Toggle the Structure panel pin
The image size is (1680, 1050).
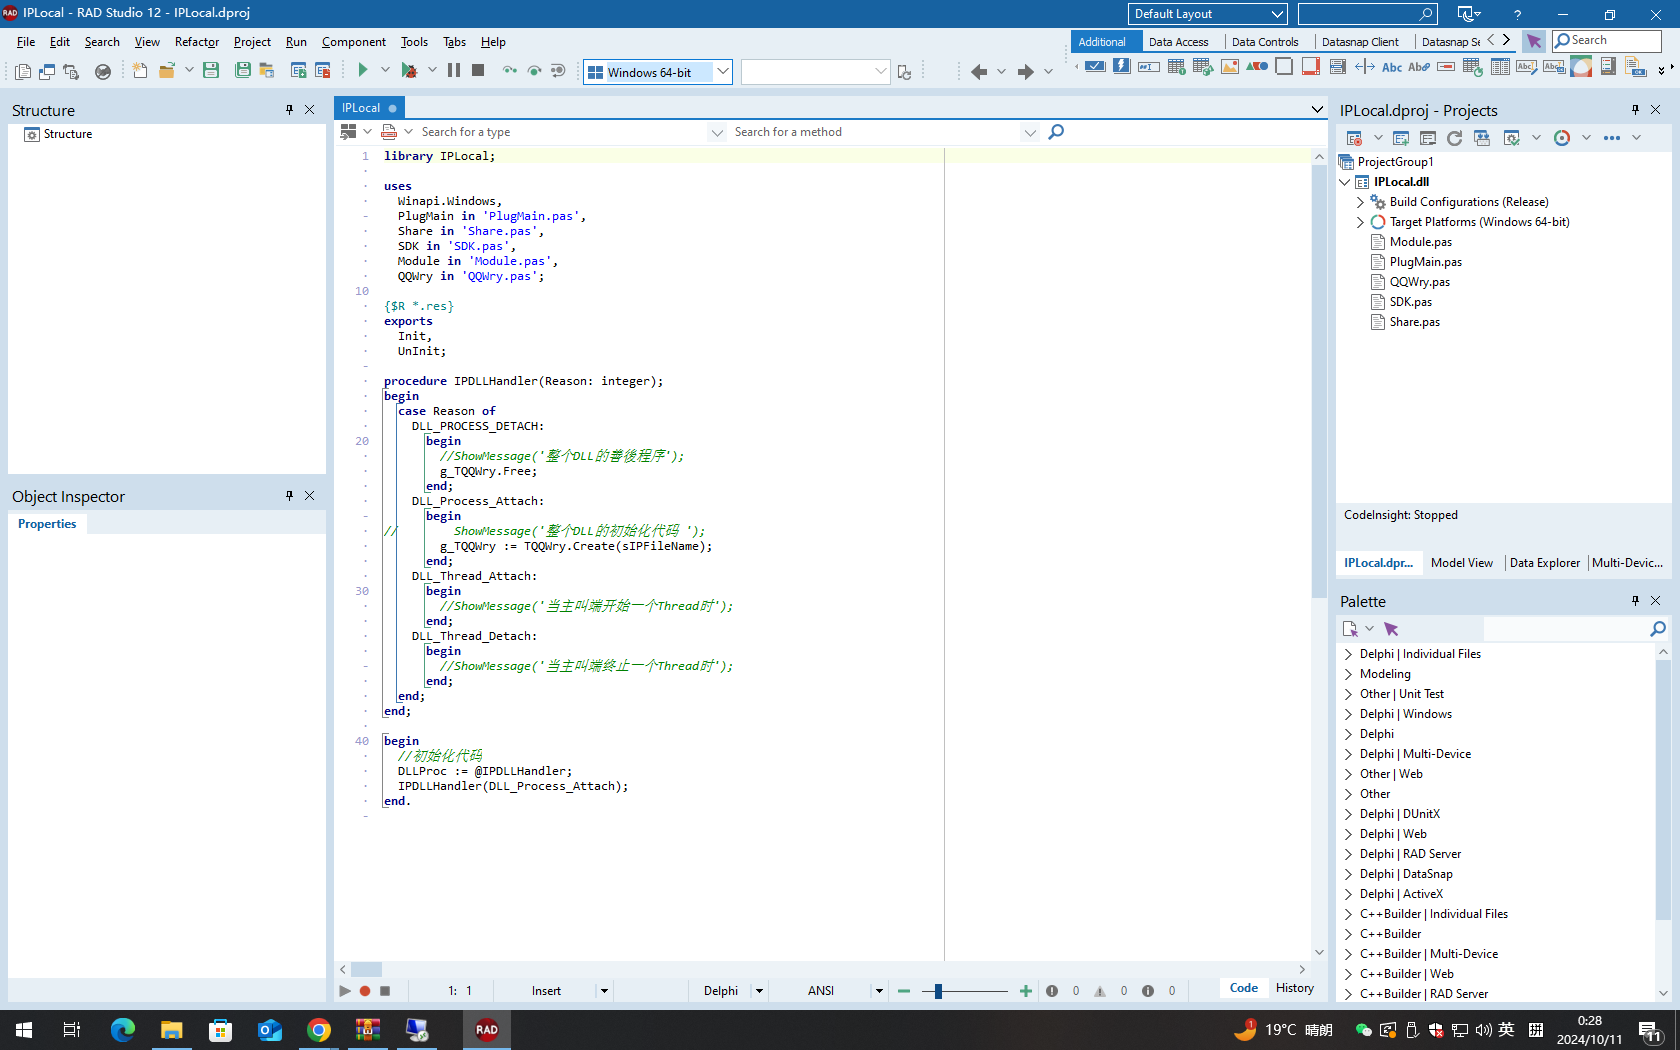tap(289, 110)
